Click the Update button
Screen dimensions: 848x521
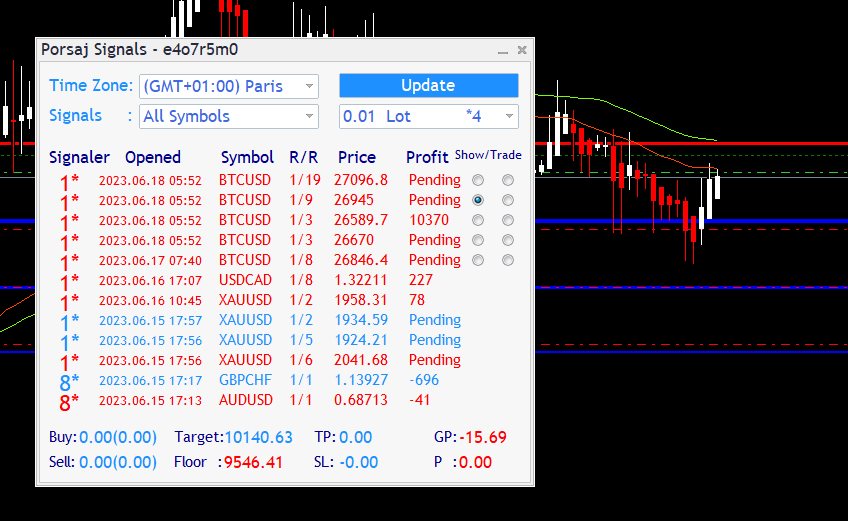pyautogui.click(x=428, y=85)
